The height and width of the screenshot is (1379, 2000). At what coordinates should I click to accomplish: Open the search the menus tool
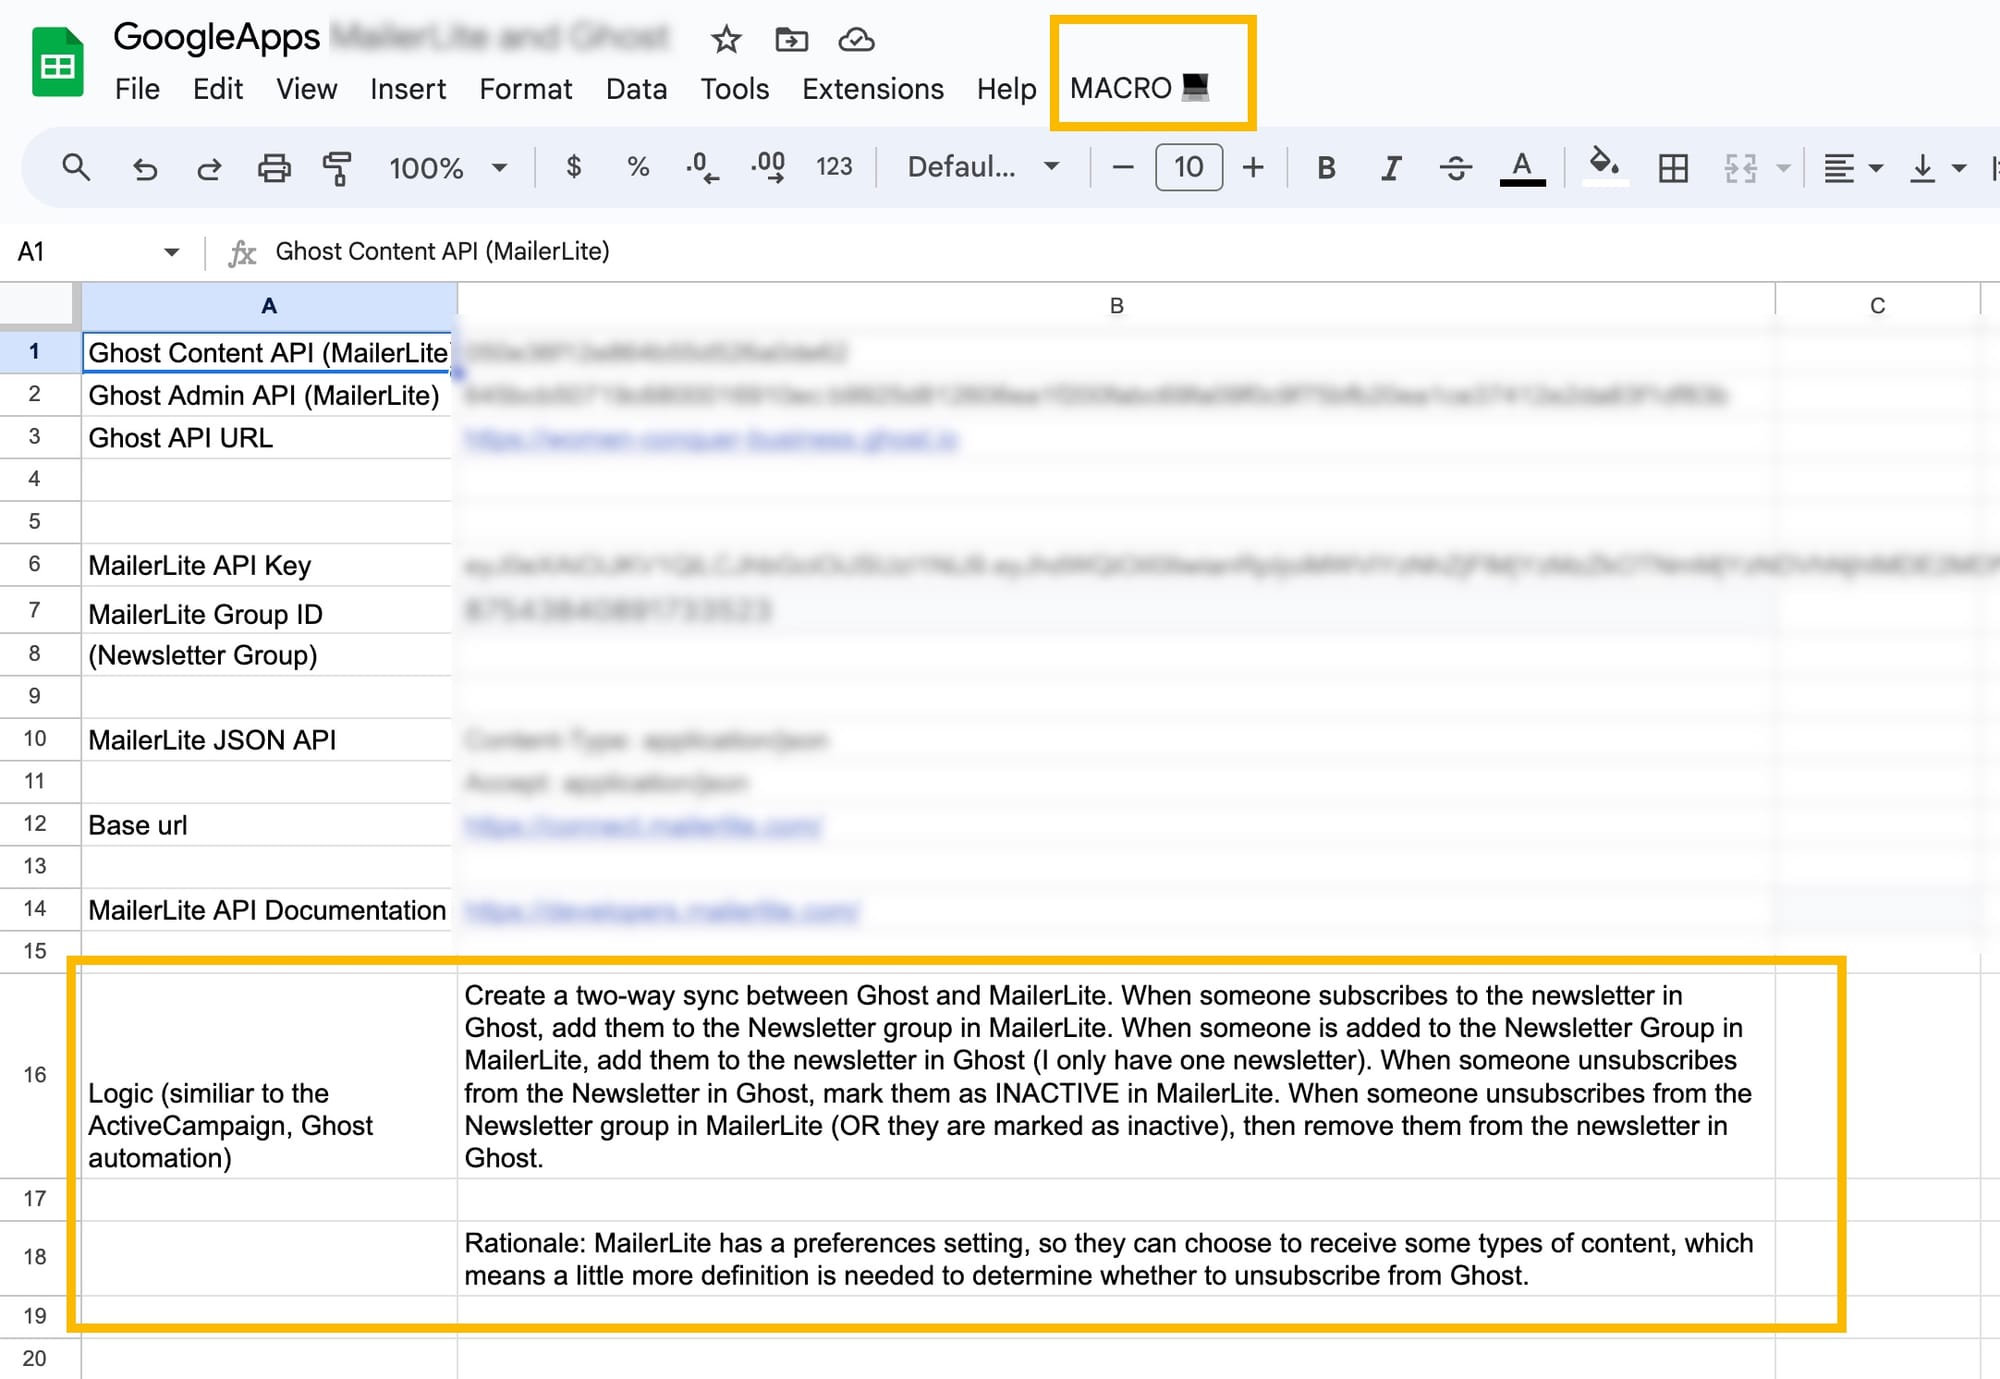(x=76, y=167)
